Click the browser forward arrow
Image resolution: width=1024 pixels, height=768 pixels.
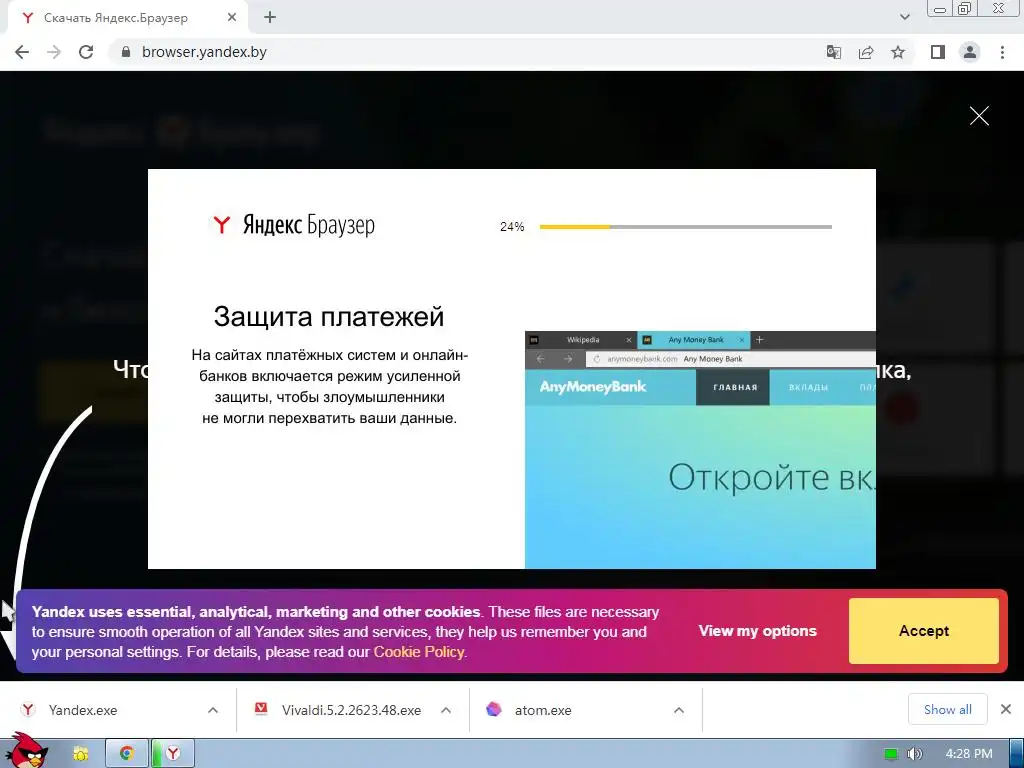tap(54, 52)
